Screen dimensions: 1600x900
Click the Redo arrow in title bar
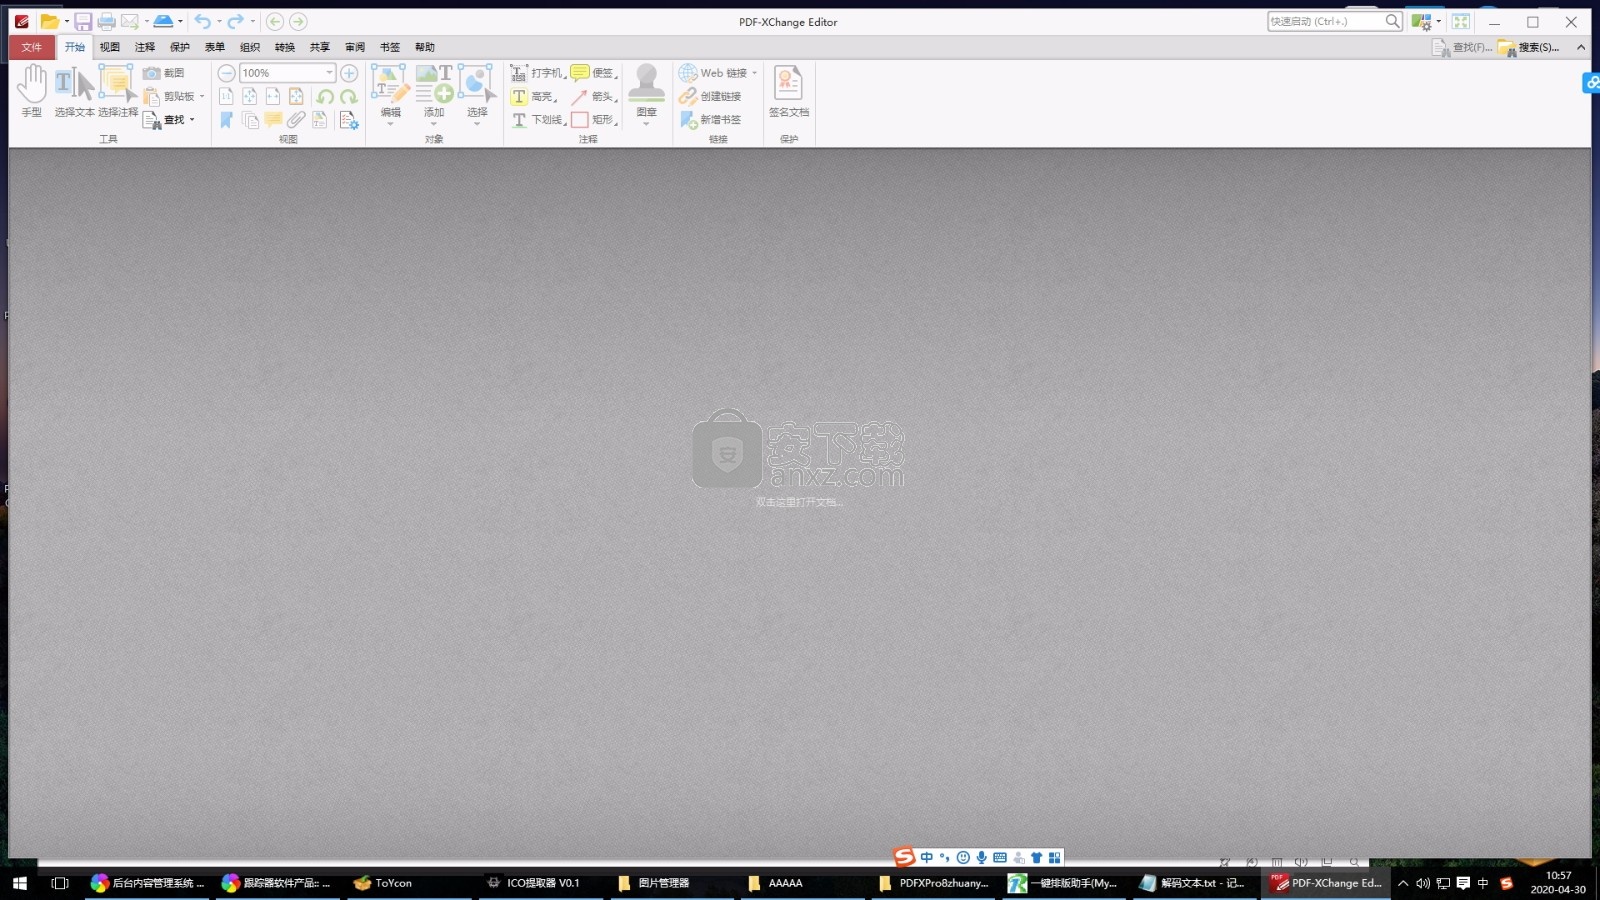tap(235, 21)
